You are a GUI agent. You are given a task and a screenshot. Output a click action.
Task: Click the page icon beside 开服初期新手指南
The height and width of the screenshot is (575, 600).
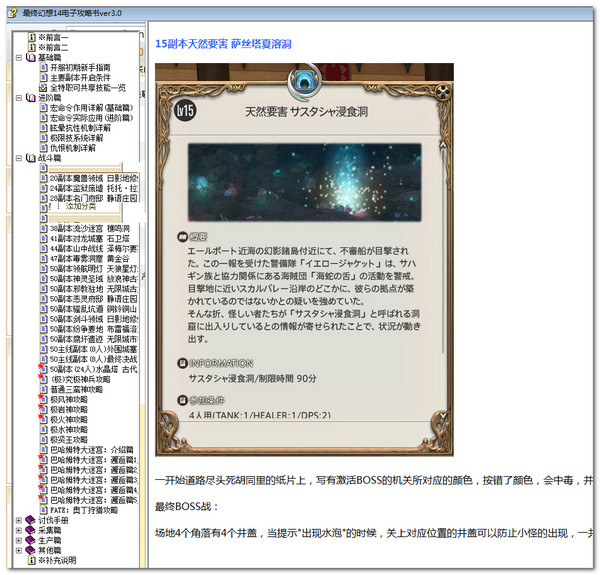44,67
